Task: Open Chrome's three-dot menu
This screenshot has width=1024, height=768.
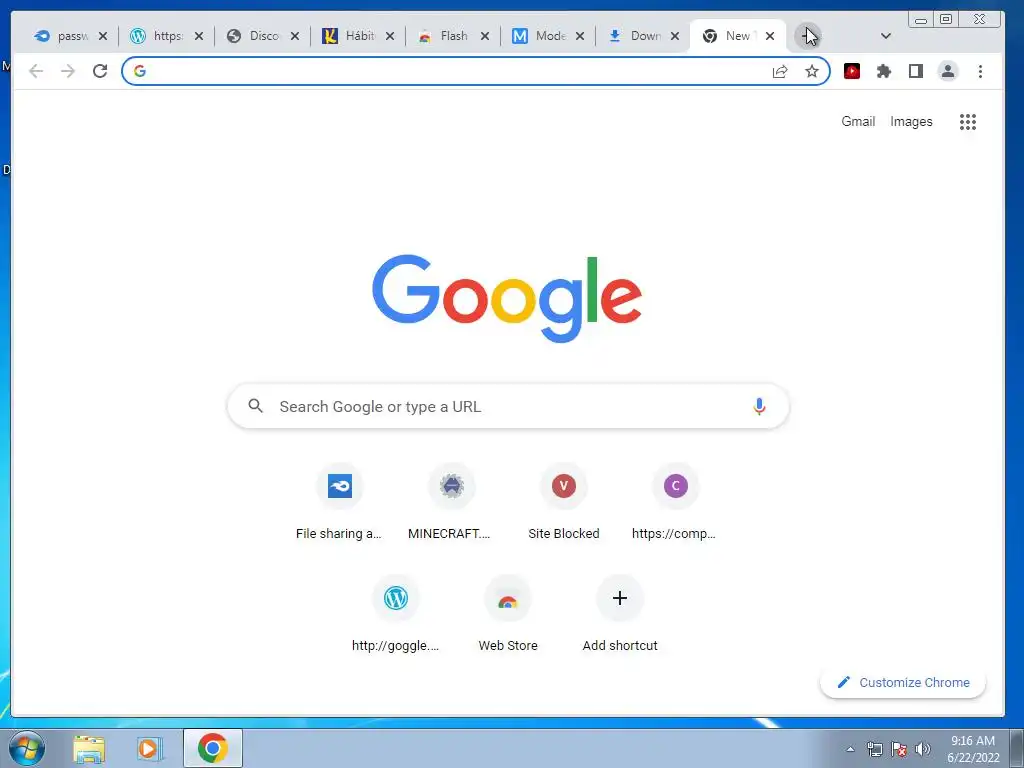Action: tap(980, 71)
